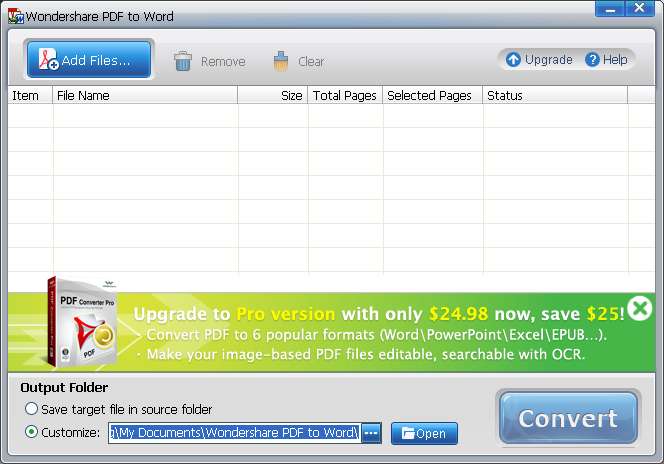Open Help from the toolbar

click(606, 59)
